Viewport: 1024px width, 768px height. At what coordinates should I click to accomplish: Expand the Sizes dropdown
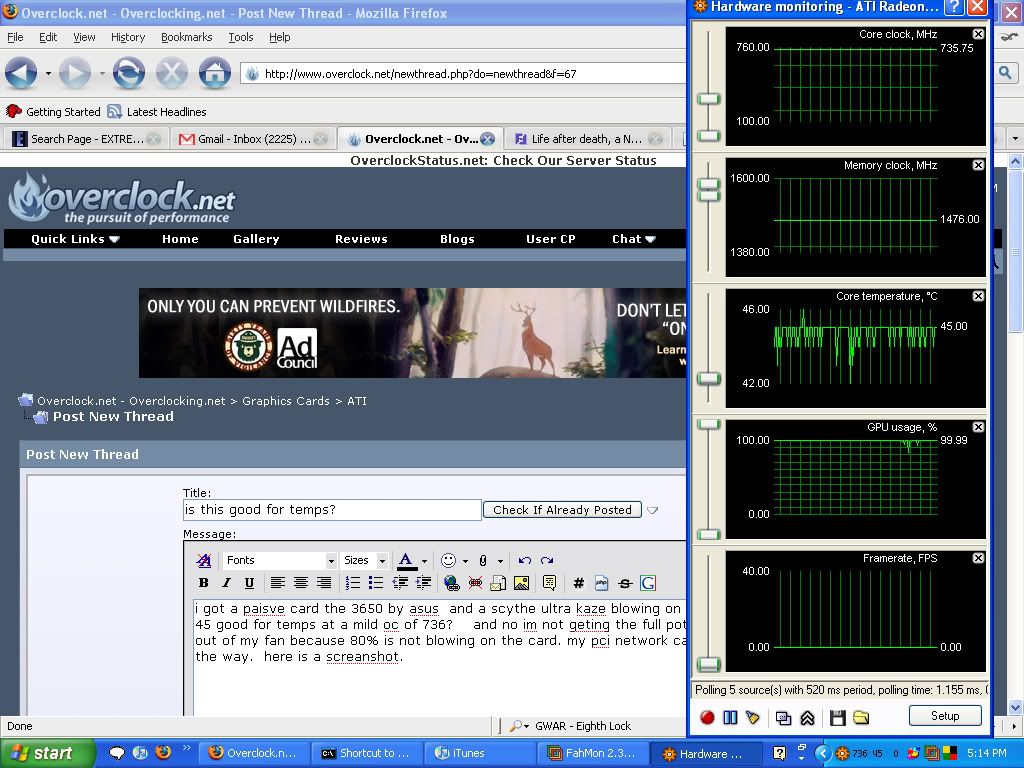pos(364,561)
